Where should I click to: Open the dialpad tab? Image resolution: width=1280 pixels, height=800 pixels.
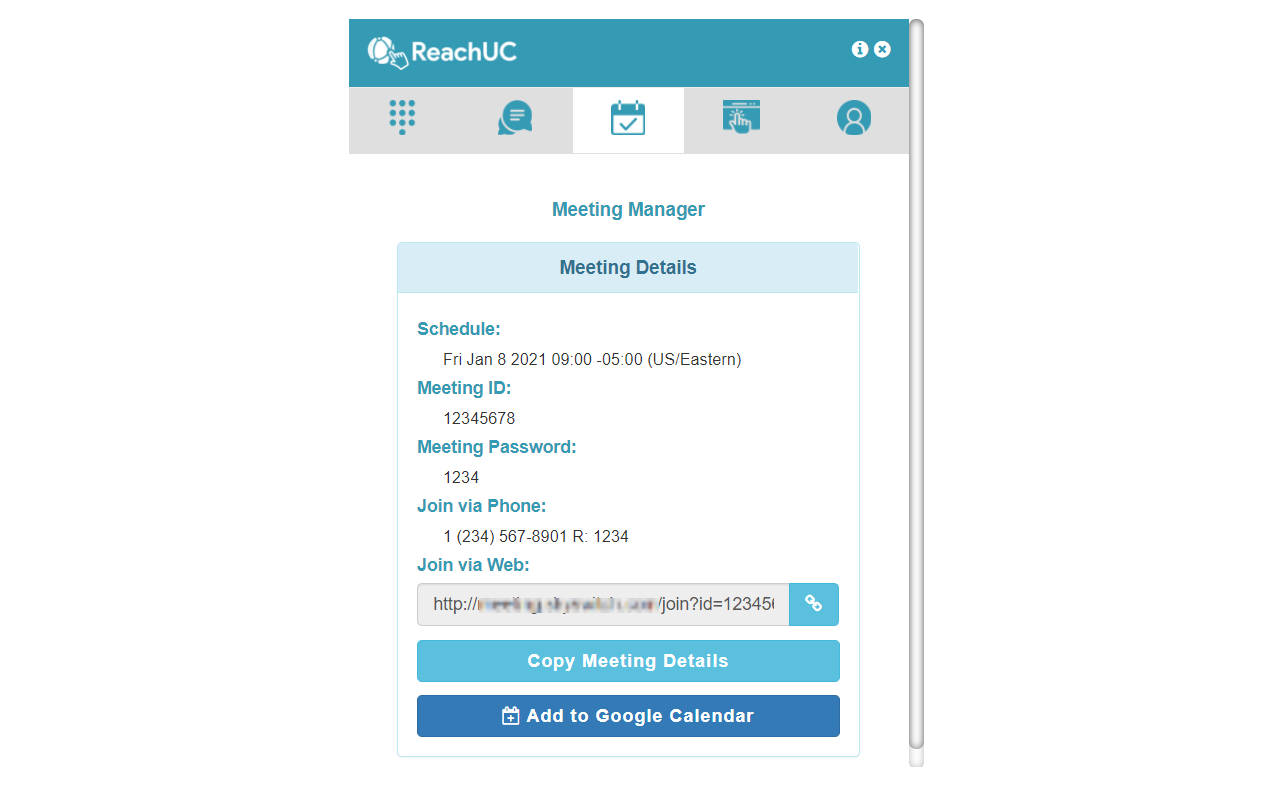point(402,117)
